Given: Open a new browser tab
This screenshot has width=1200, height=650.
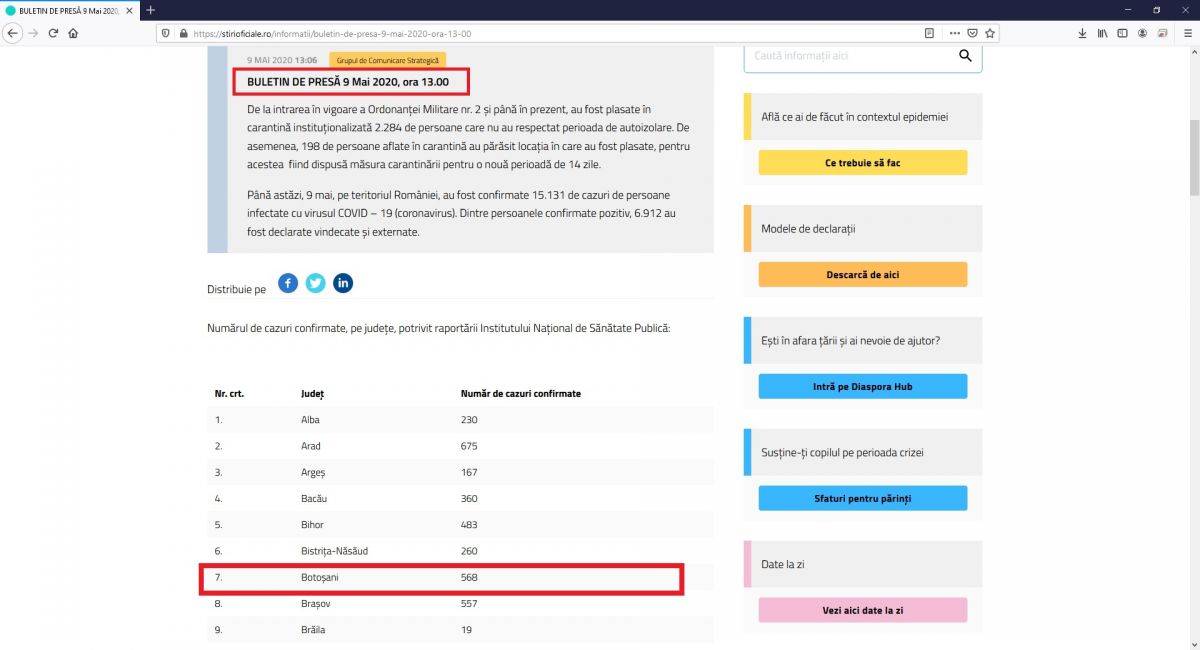Looking at the screenshot, I should (x=151, y=10).
